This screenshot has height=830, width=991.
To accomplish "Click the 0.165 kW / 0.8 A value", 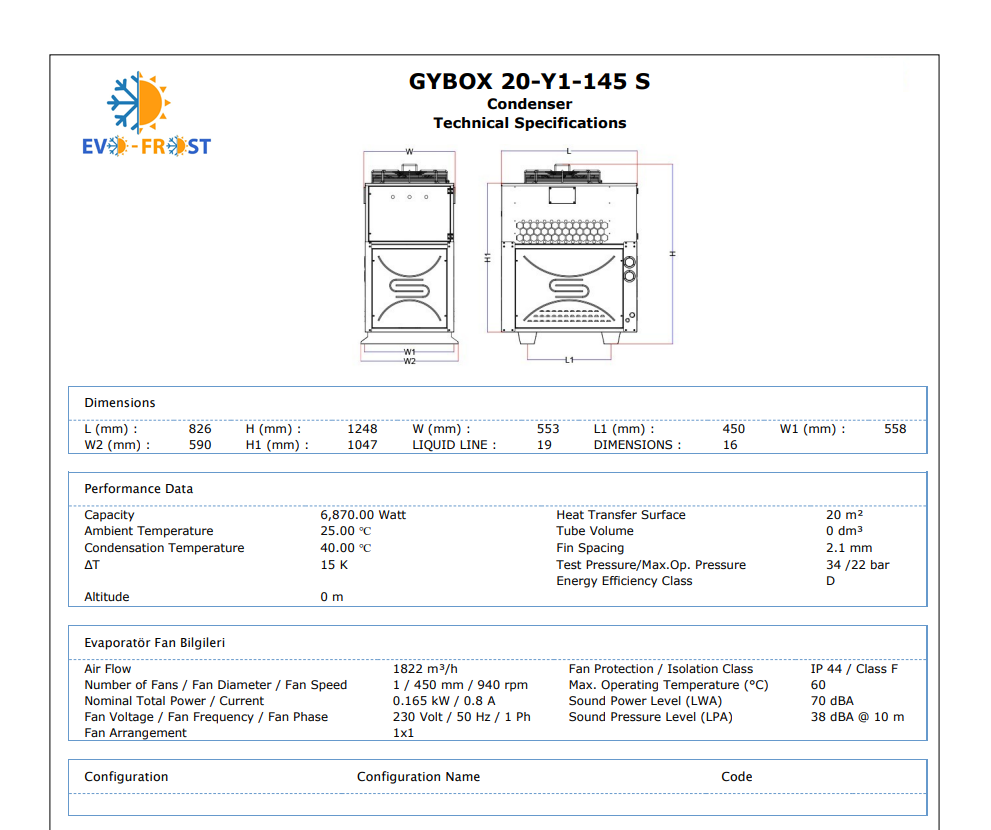I will tap(444, 701).
